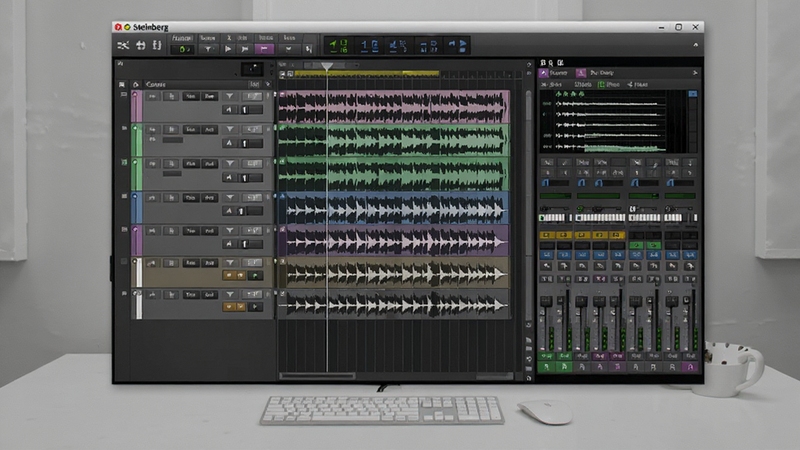Toggle the left dark state button on the blue track
This screenshot has width=800, height=450.
[190, 197]
